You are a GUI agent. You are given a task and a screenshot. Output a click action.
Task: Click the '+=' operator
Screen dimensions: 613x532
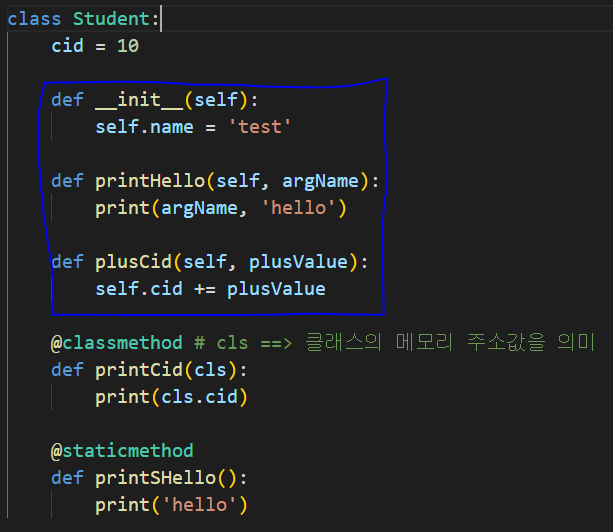(x=205, y=289)
